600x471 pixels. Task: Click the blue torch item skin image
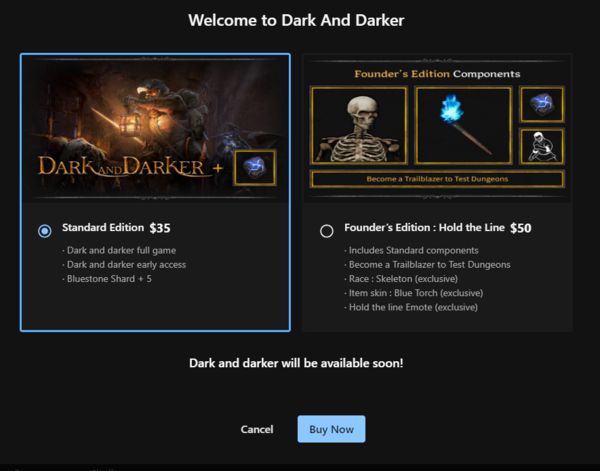(x=463, y=125)
